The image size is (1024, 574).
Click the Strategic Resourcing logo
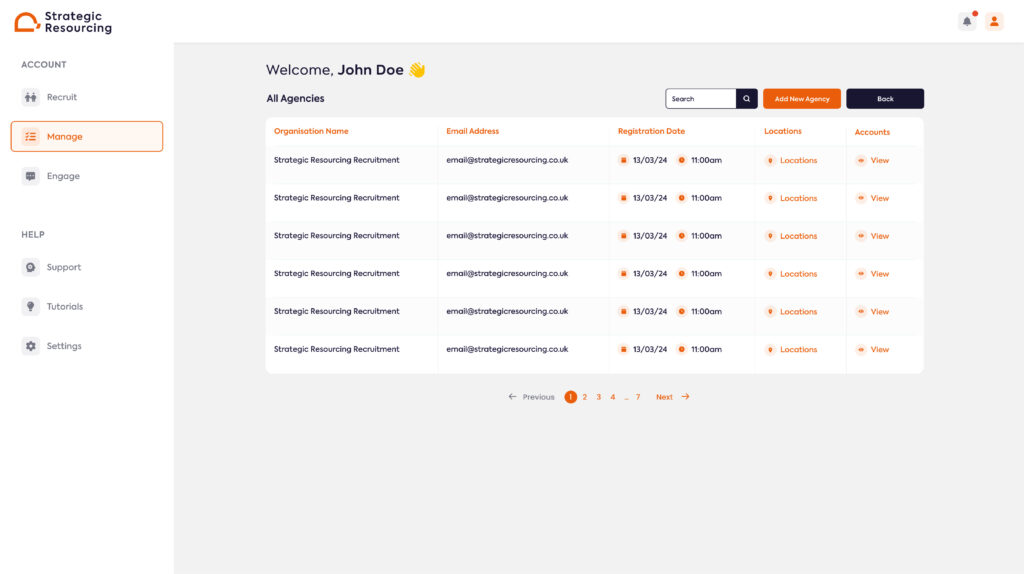(63, 22)
